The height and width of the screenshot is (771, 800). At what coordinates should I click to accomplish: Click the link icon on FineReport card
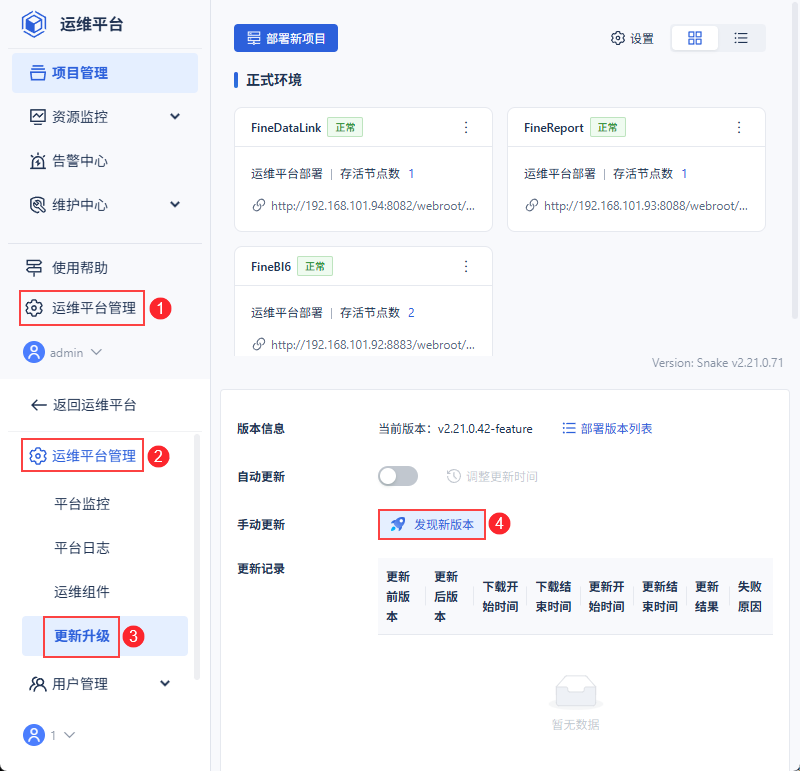click(x=532, y=205)
